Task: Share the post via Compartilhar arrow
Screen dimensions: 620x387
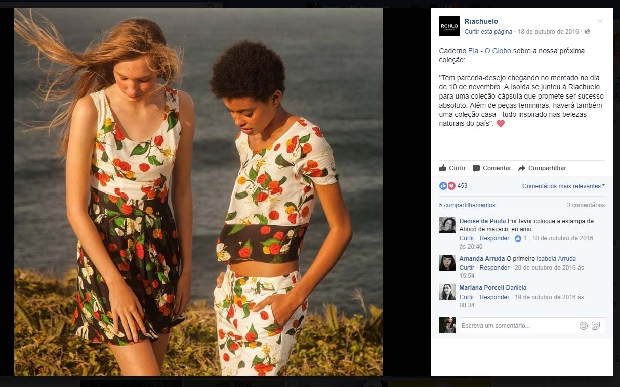Action: click(x=542, y=168)
